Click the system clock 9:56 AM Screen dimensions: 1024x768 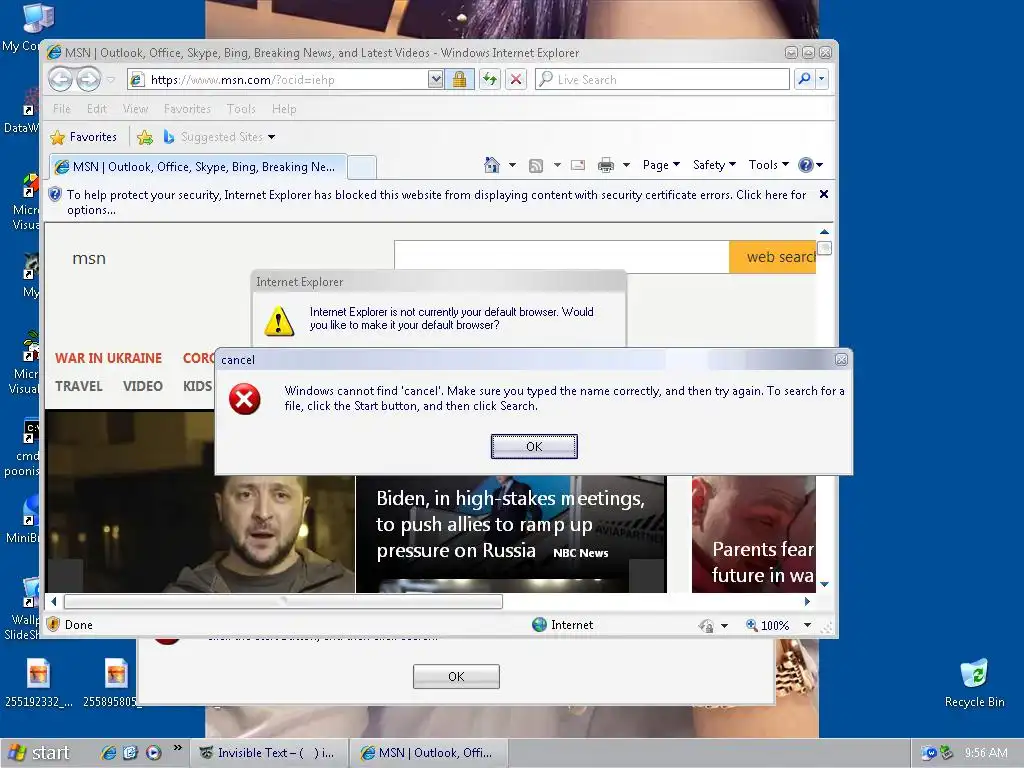pos(985,753)
